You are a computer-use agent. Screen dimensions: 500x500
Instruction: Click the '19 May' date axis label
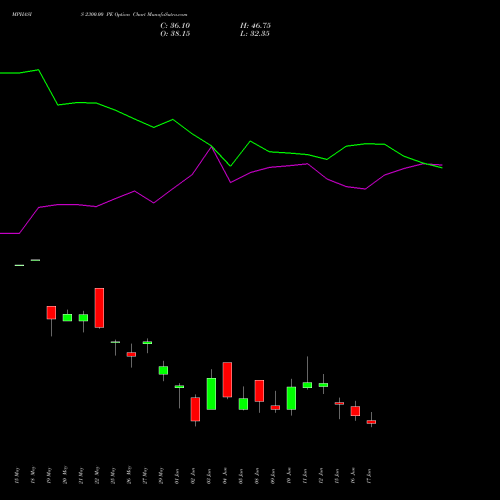click(x=49, y=475)
